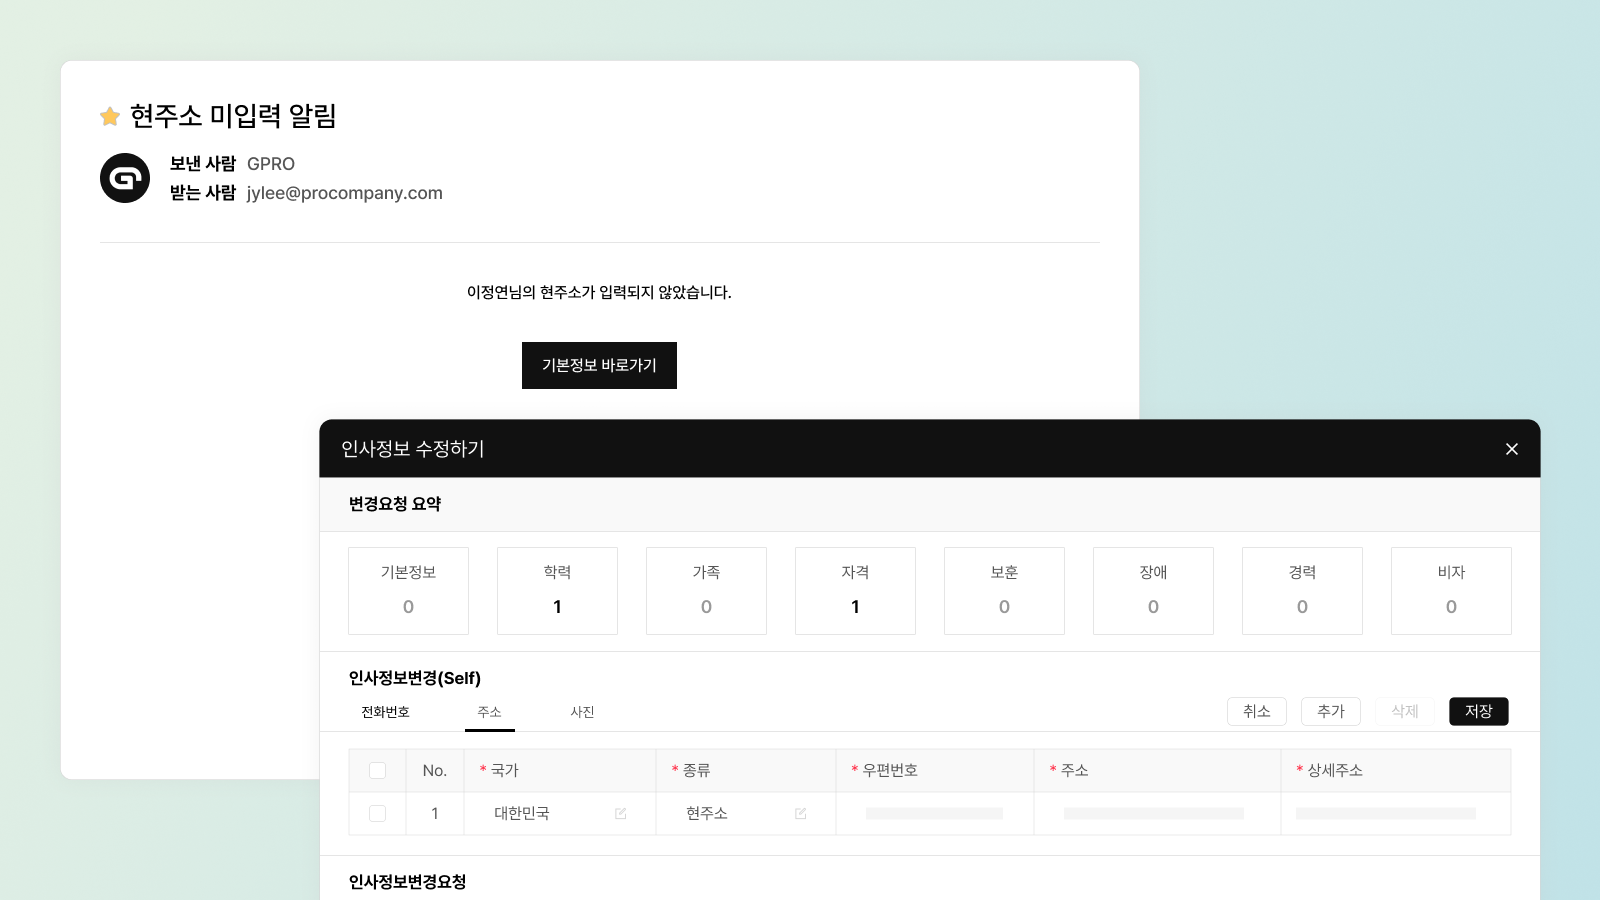Open the 자격 summary card
This screenshot has width=1600, height=900.
pos(855,591)
